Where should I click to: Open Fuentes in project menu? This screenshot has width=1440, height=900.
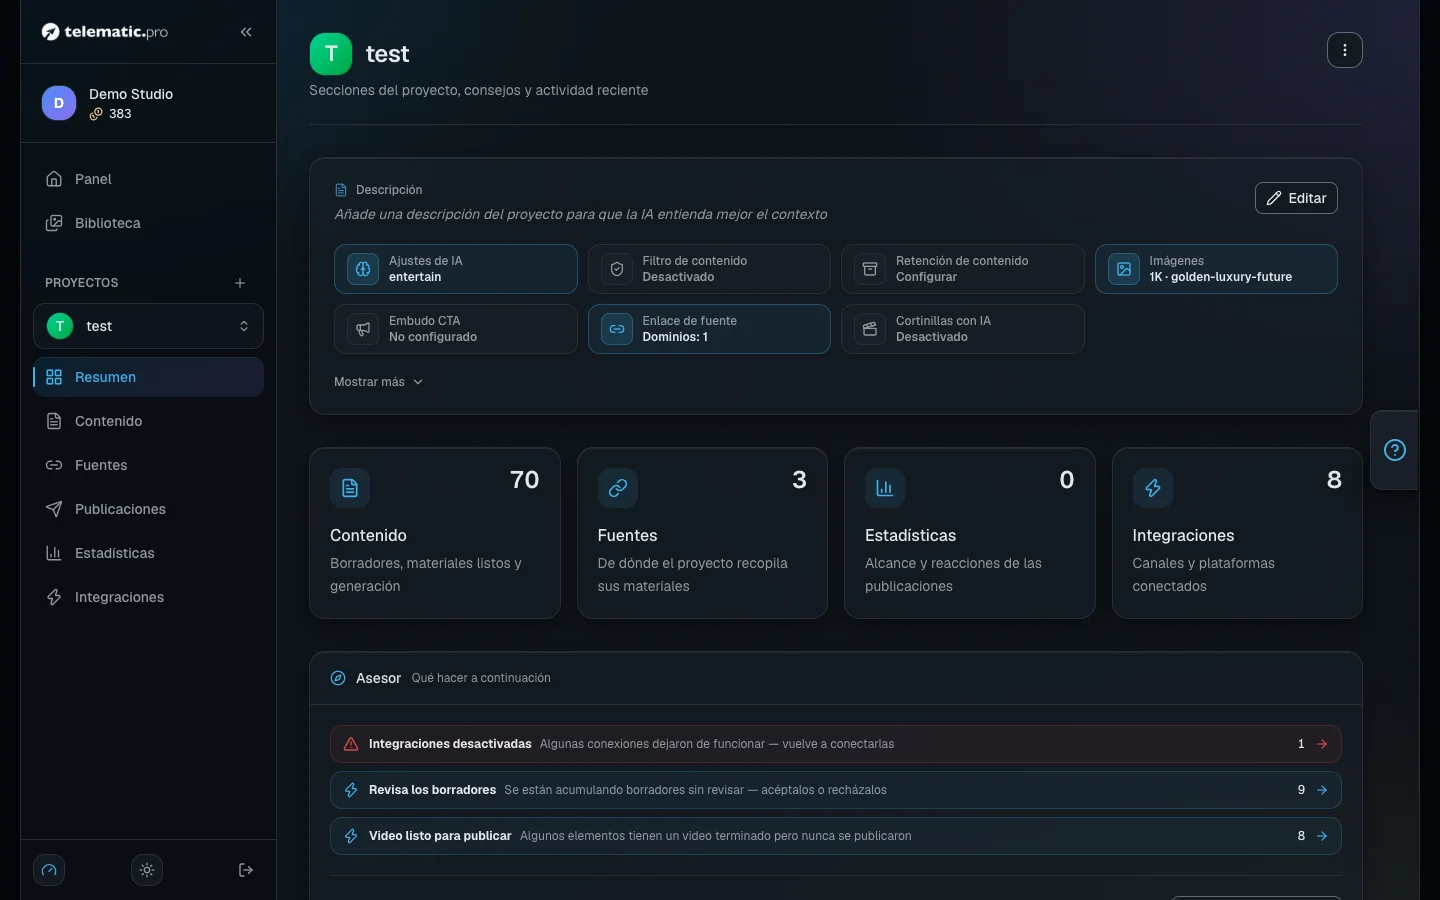click(148, 465)
